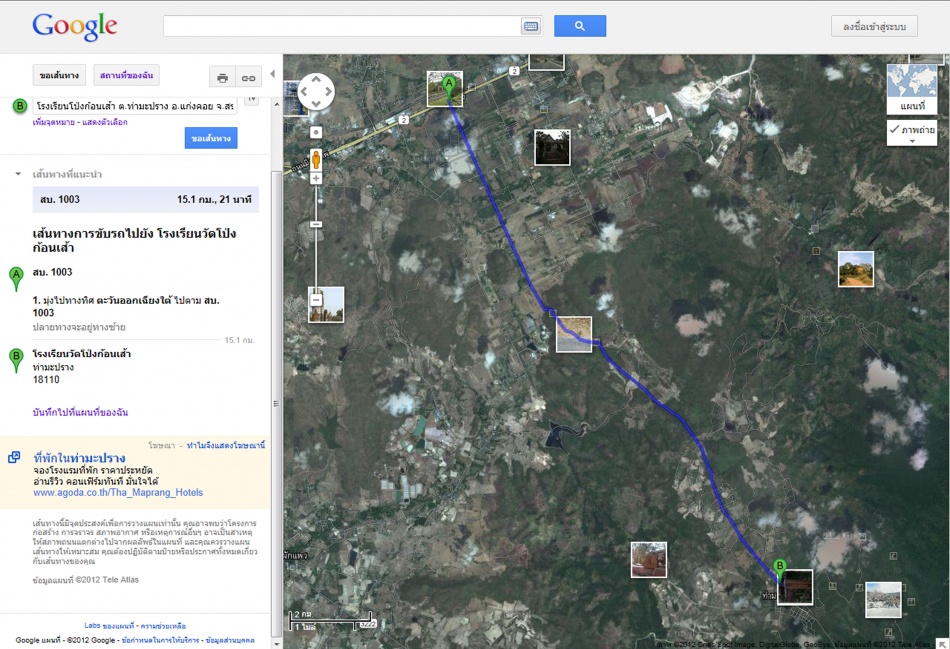
Task: Select the ขอเส้นทาง tab at top
Action: coord(59,76)
